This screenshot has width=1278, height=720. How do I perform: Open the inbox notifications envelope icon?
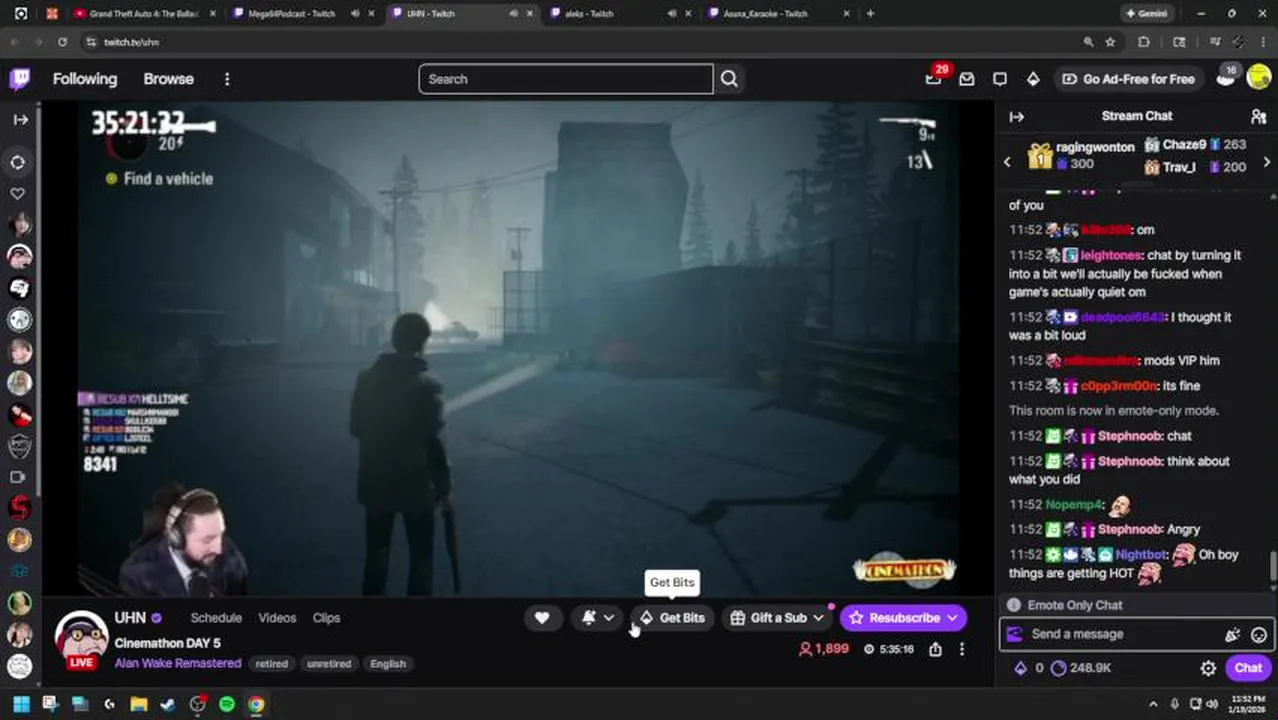(x=966, y=79)
